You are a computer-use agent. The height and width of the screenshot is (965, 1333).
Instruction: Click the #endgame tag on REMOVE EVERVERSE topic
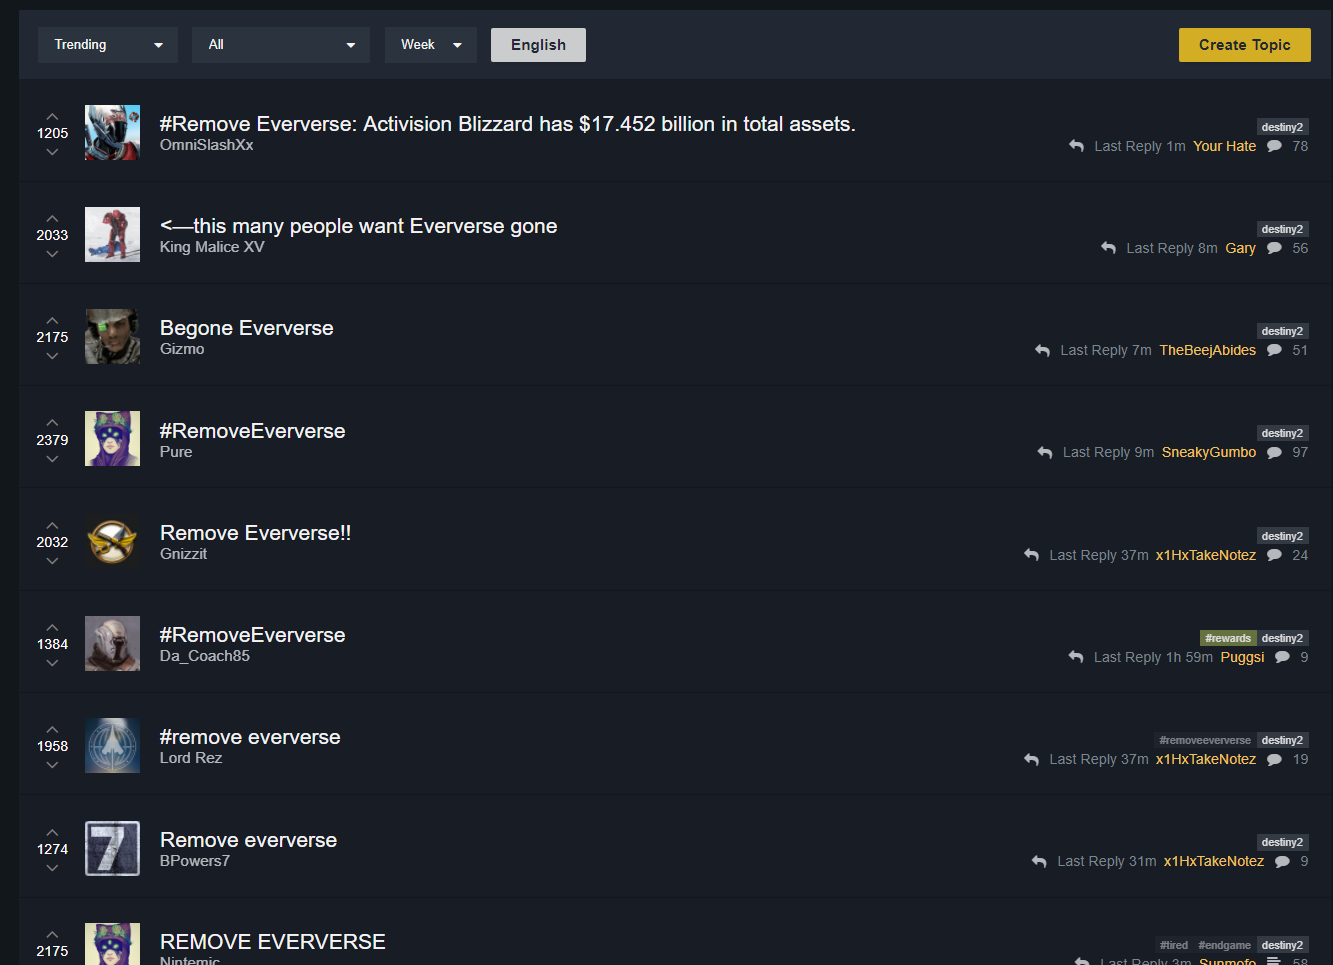click(1224, 945)
